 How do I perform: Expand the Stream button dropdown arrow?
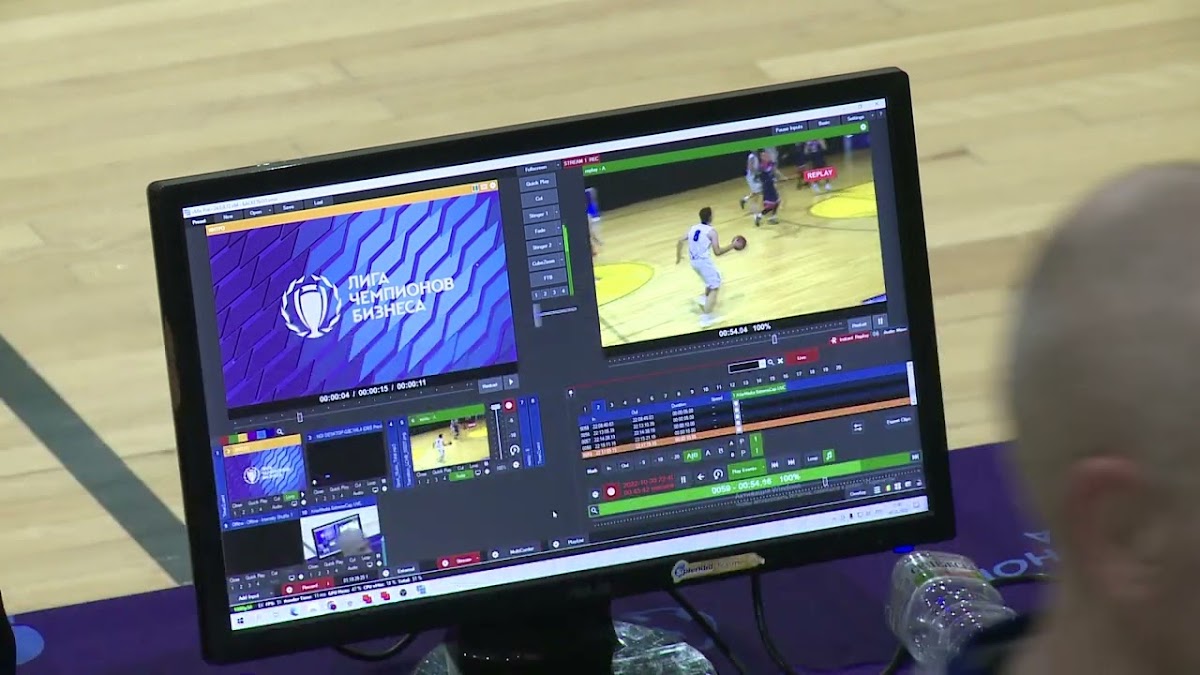pyautogui.click(x=477, y=558)
